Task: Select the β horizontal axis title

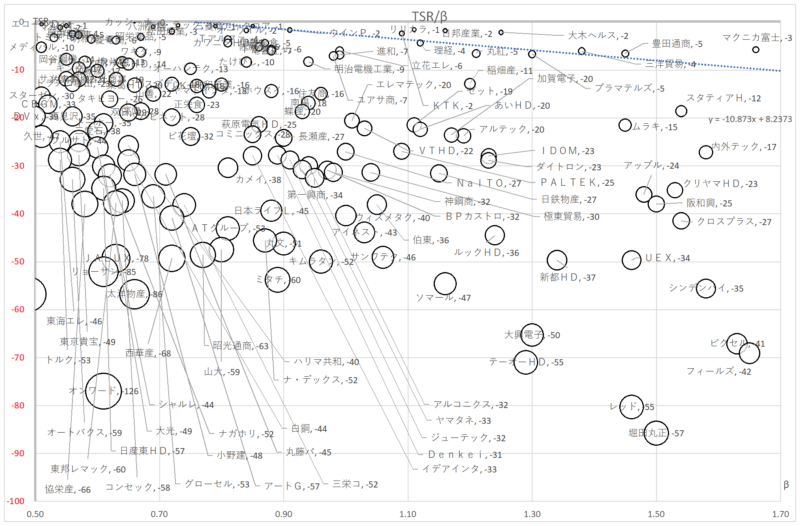Action: point(786,485)
